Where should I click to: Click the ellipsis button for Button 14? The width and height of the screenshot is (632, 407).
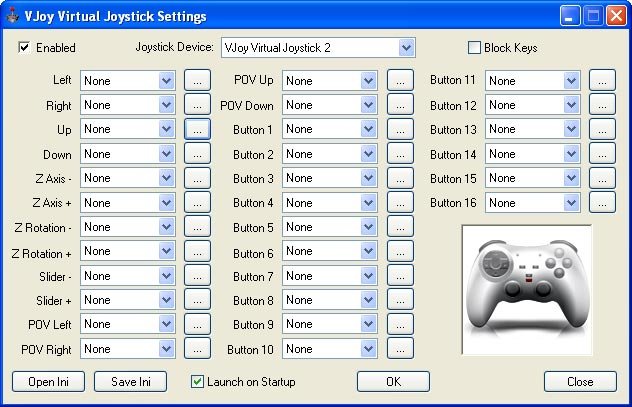click(x=602, y=154)
